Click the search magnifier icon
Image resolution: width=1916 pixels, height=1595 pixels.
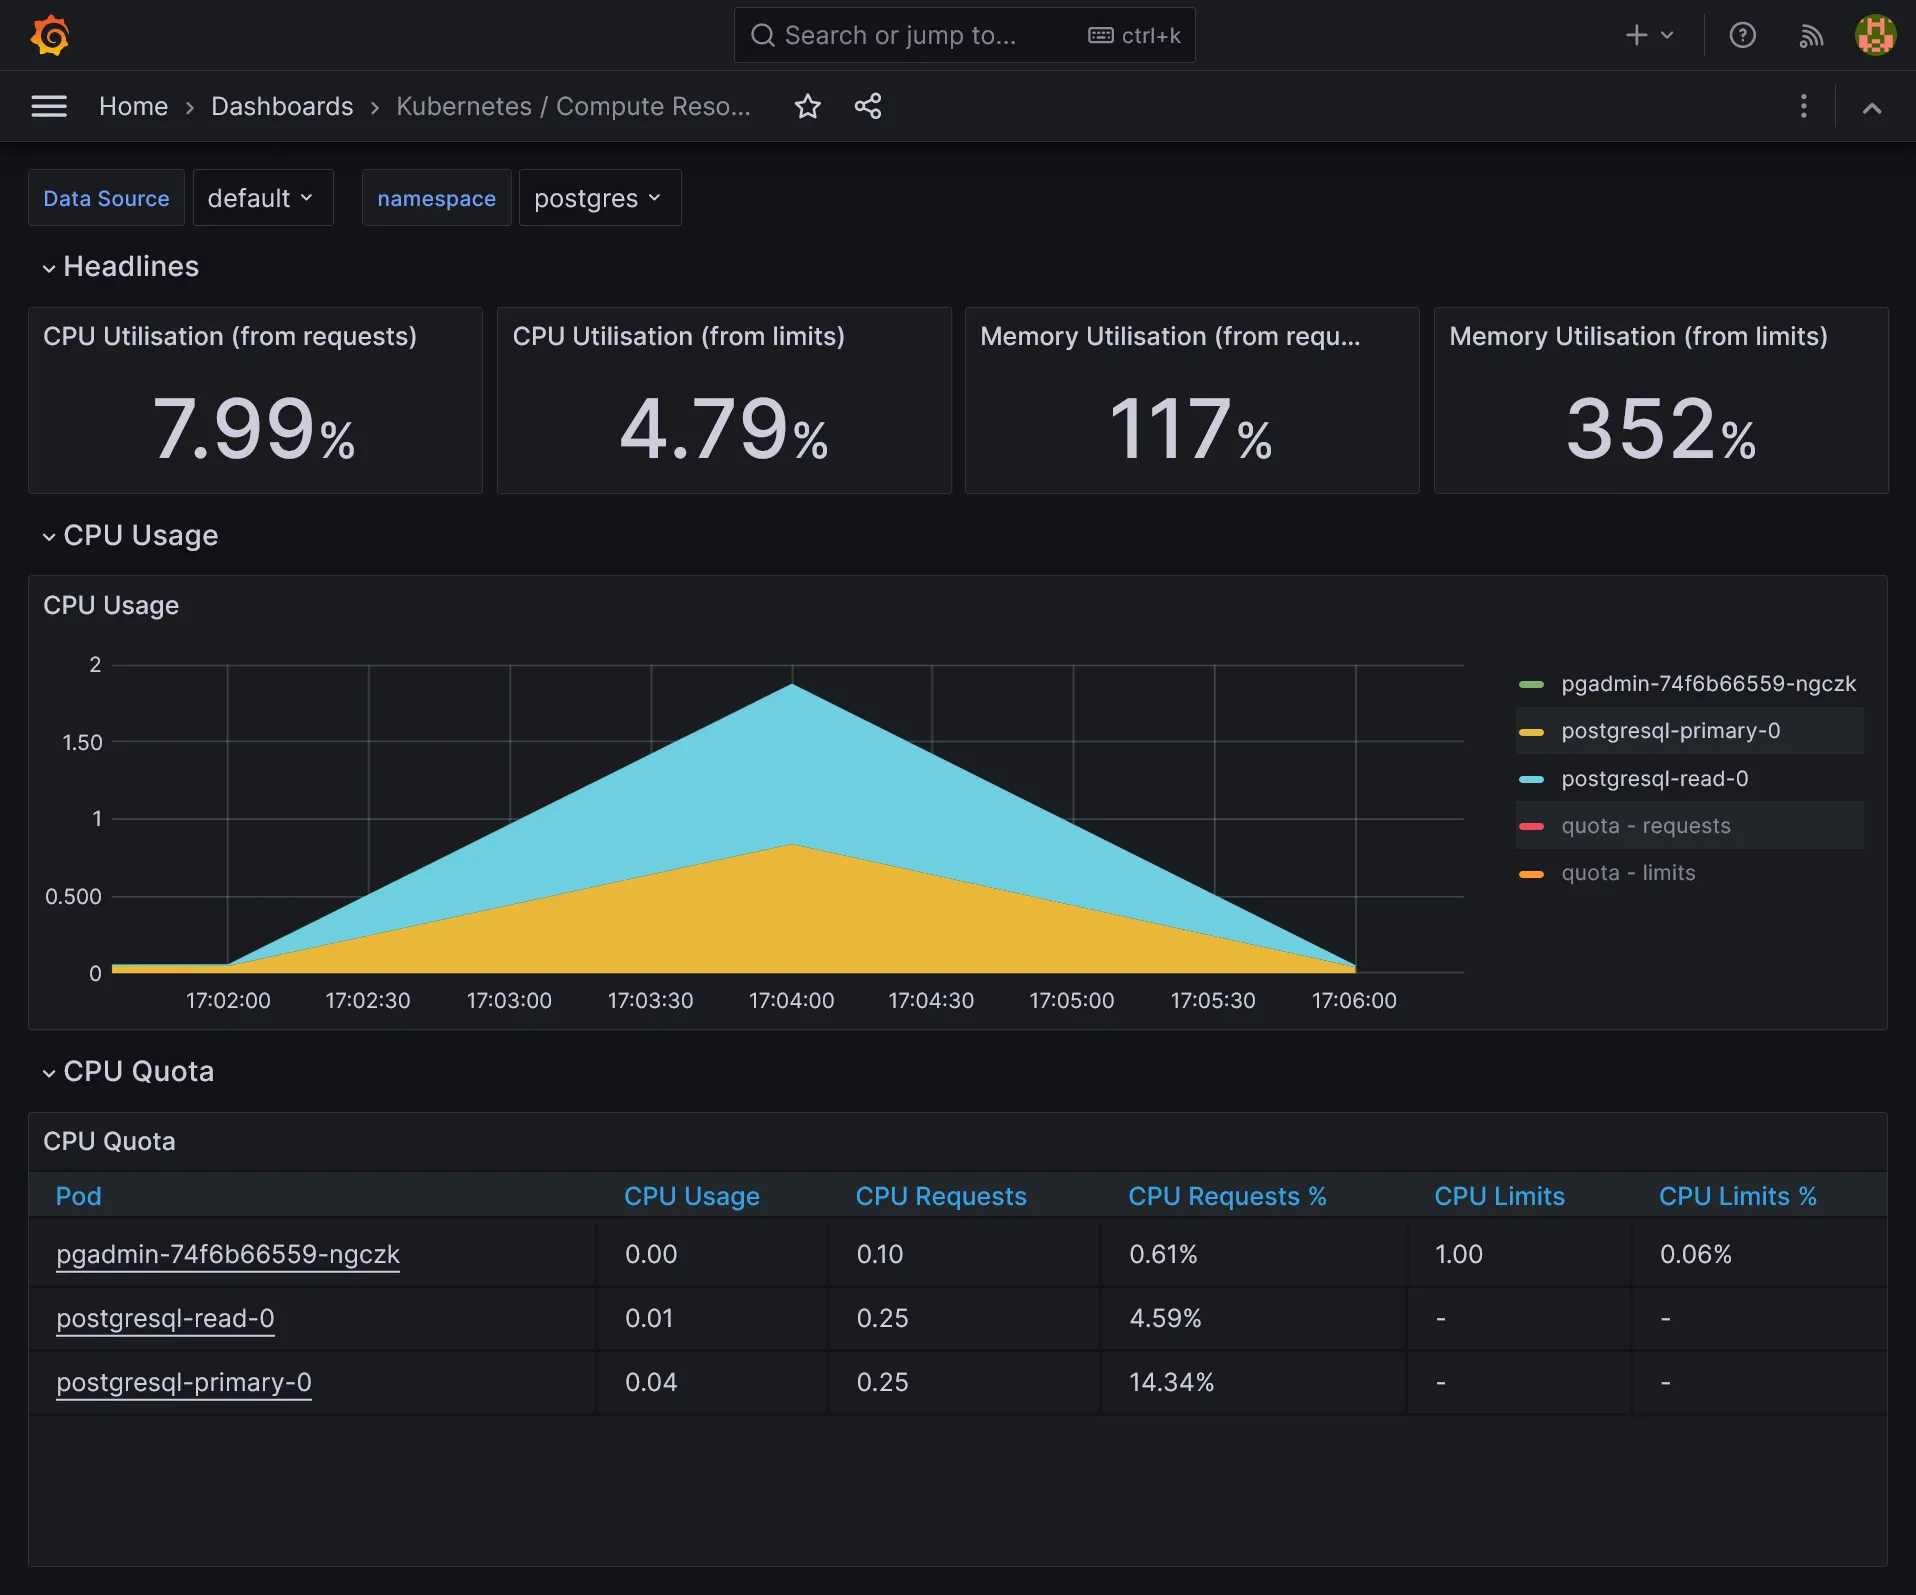click(763, 35)
